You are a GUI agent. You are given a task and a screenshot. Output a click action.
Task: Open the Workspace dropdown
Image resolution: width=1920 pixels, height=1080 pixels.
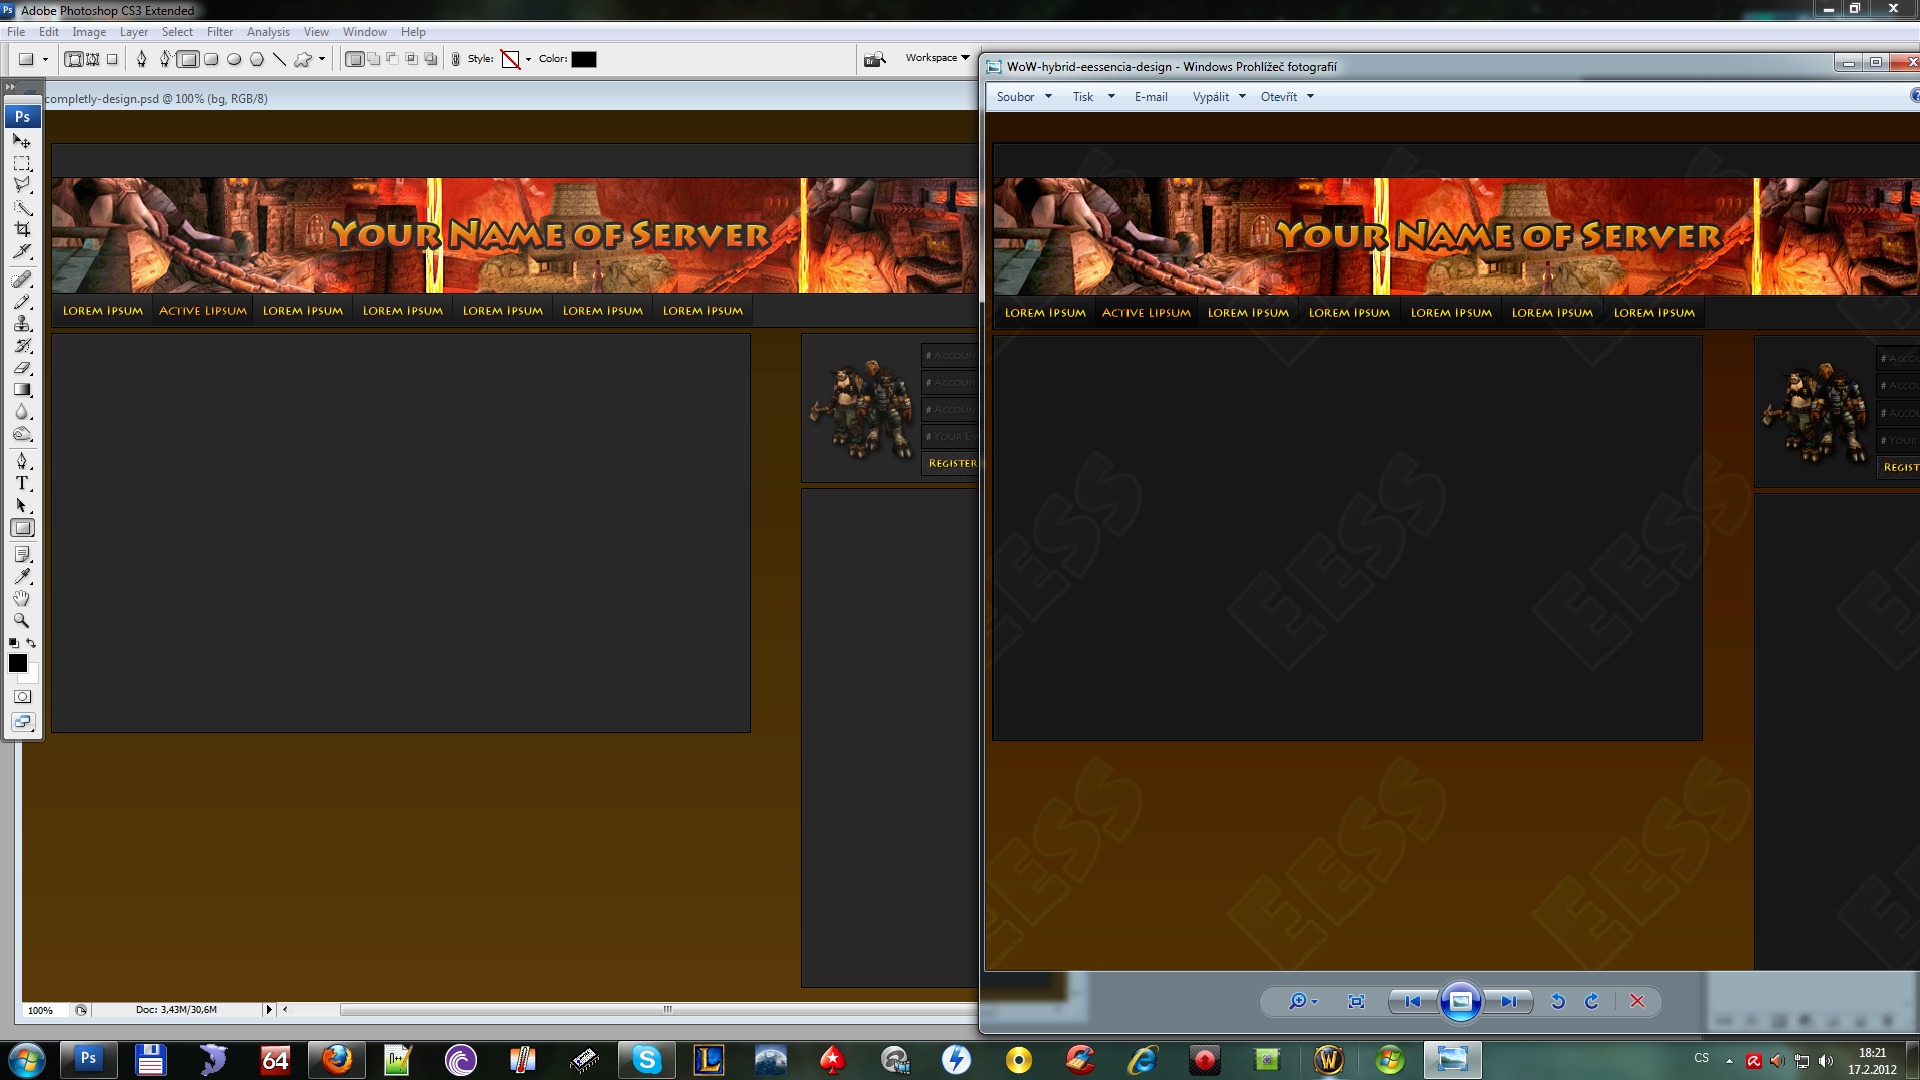[937, 58]
